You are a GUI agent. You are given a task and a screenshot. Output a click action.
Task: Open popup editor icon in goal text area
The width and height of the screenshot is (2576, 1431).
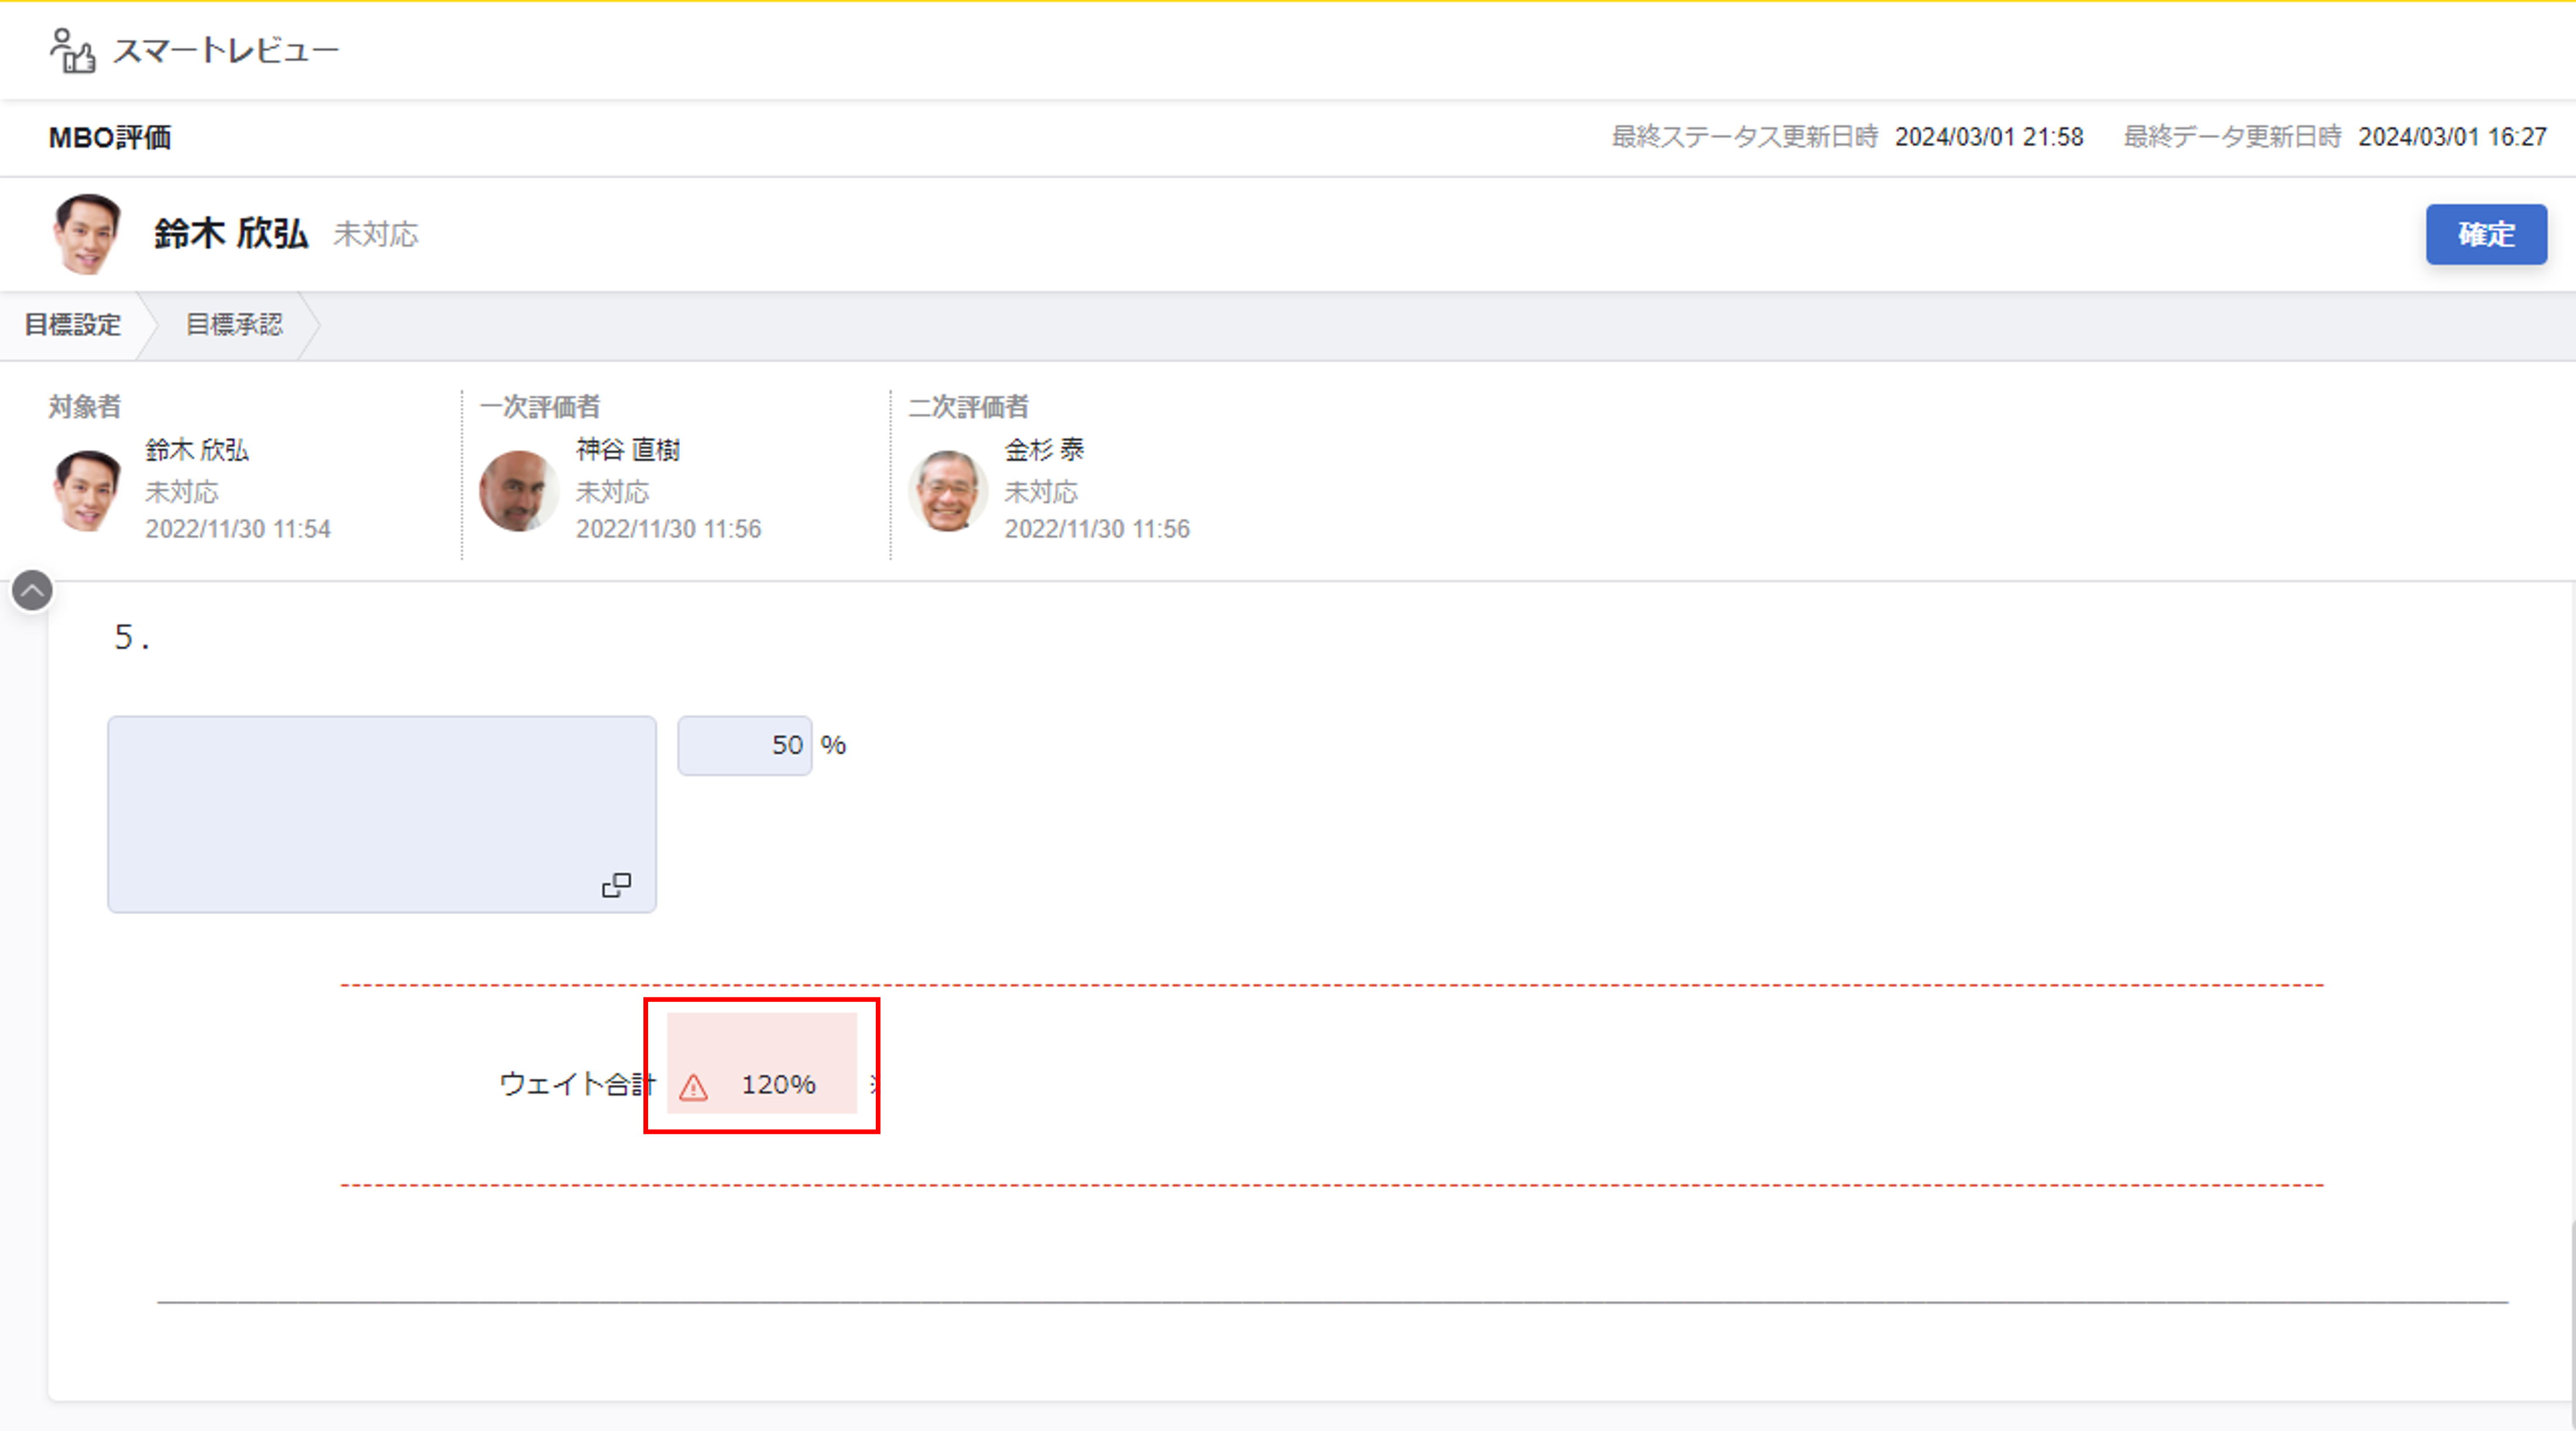(x=616, y=885)
